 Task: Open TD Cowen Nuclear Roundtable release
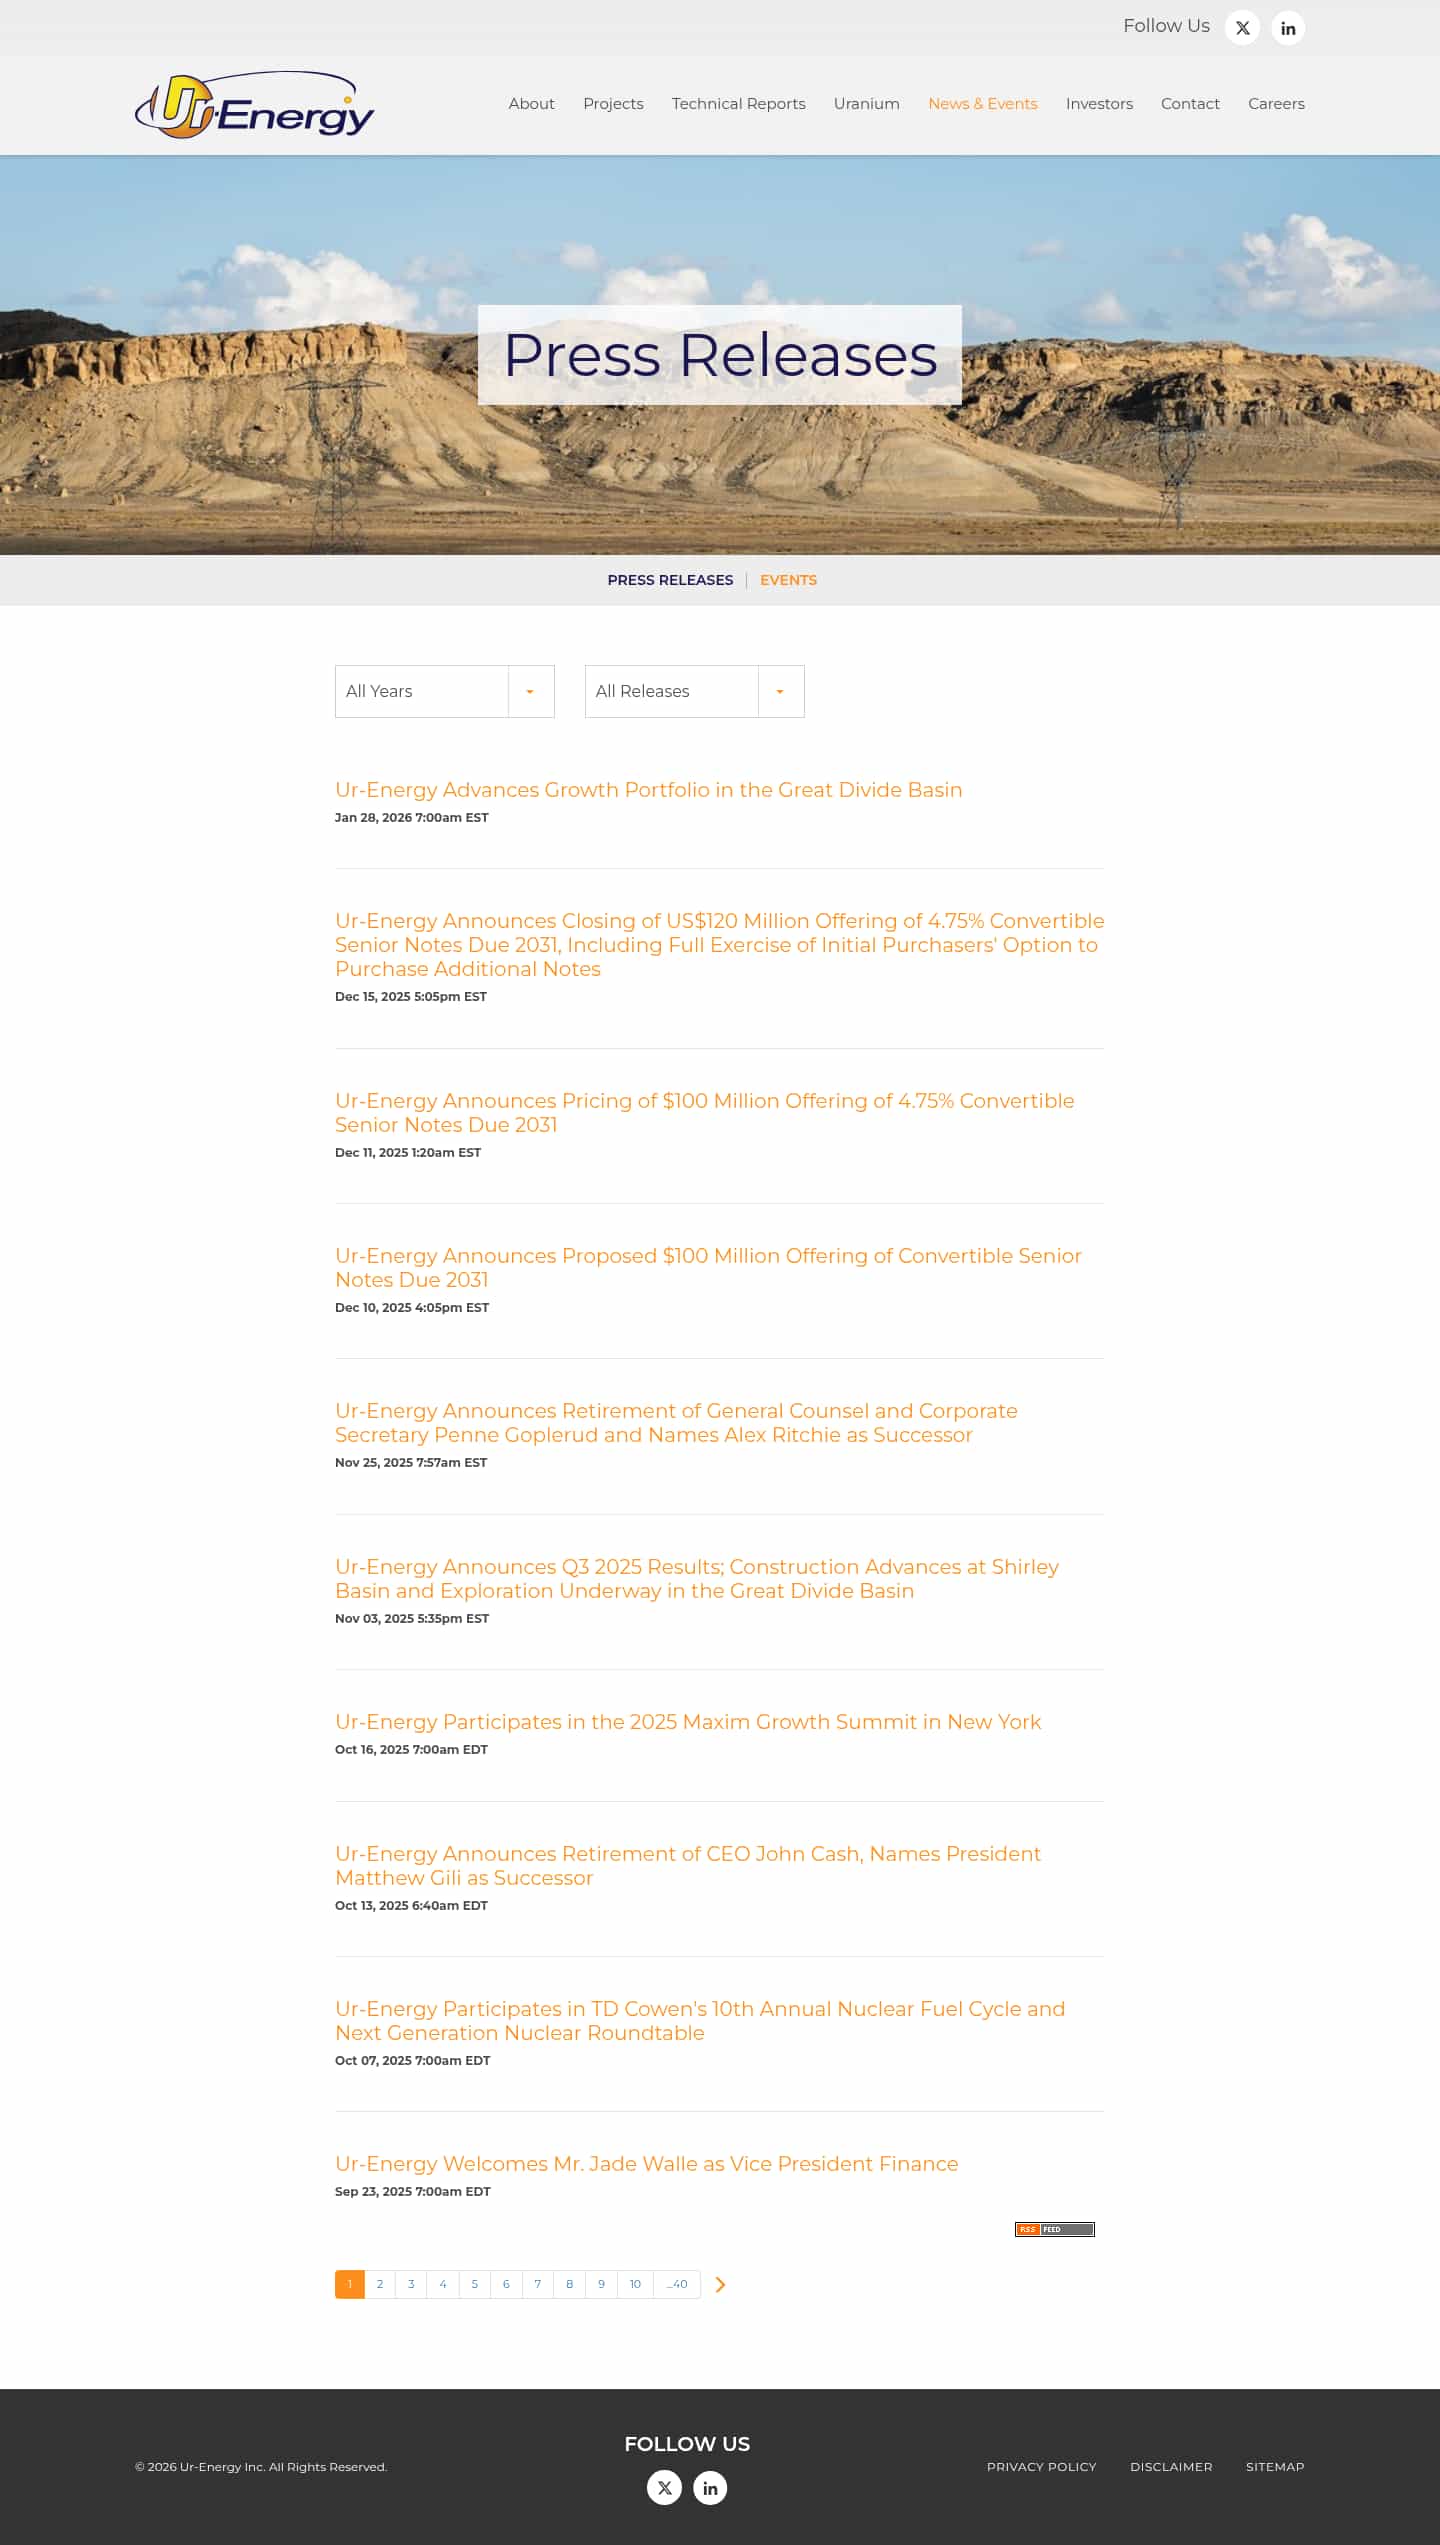coord(700,2021)
